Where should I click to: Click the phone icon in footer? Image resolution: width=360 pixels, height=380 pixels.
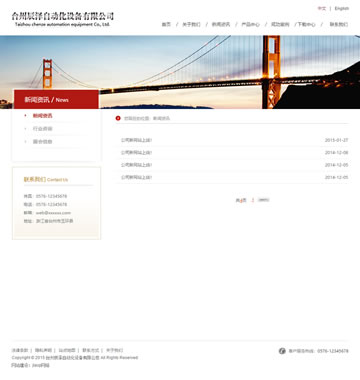[282, 351]
